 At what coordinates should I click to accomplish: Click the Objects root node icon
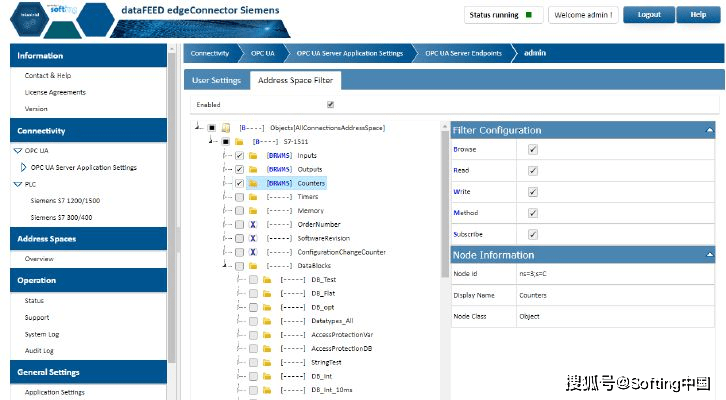[x=225, y=128]
